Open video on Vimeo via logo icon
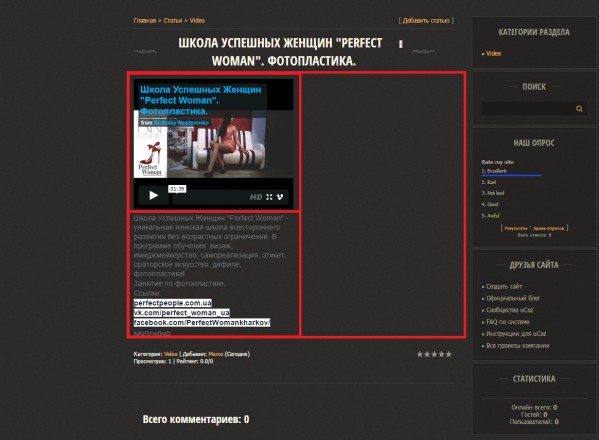Screen dimensions: 599x440 [280, 197]
